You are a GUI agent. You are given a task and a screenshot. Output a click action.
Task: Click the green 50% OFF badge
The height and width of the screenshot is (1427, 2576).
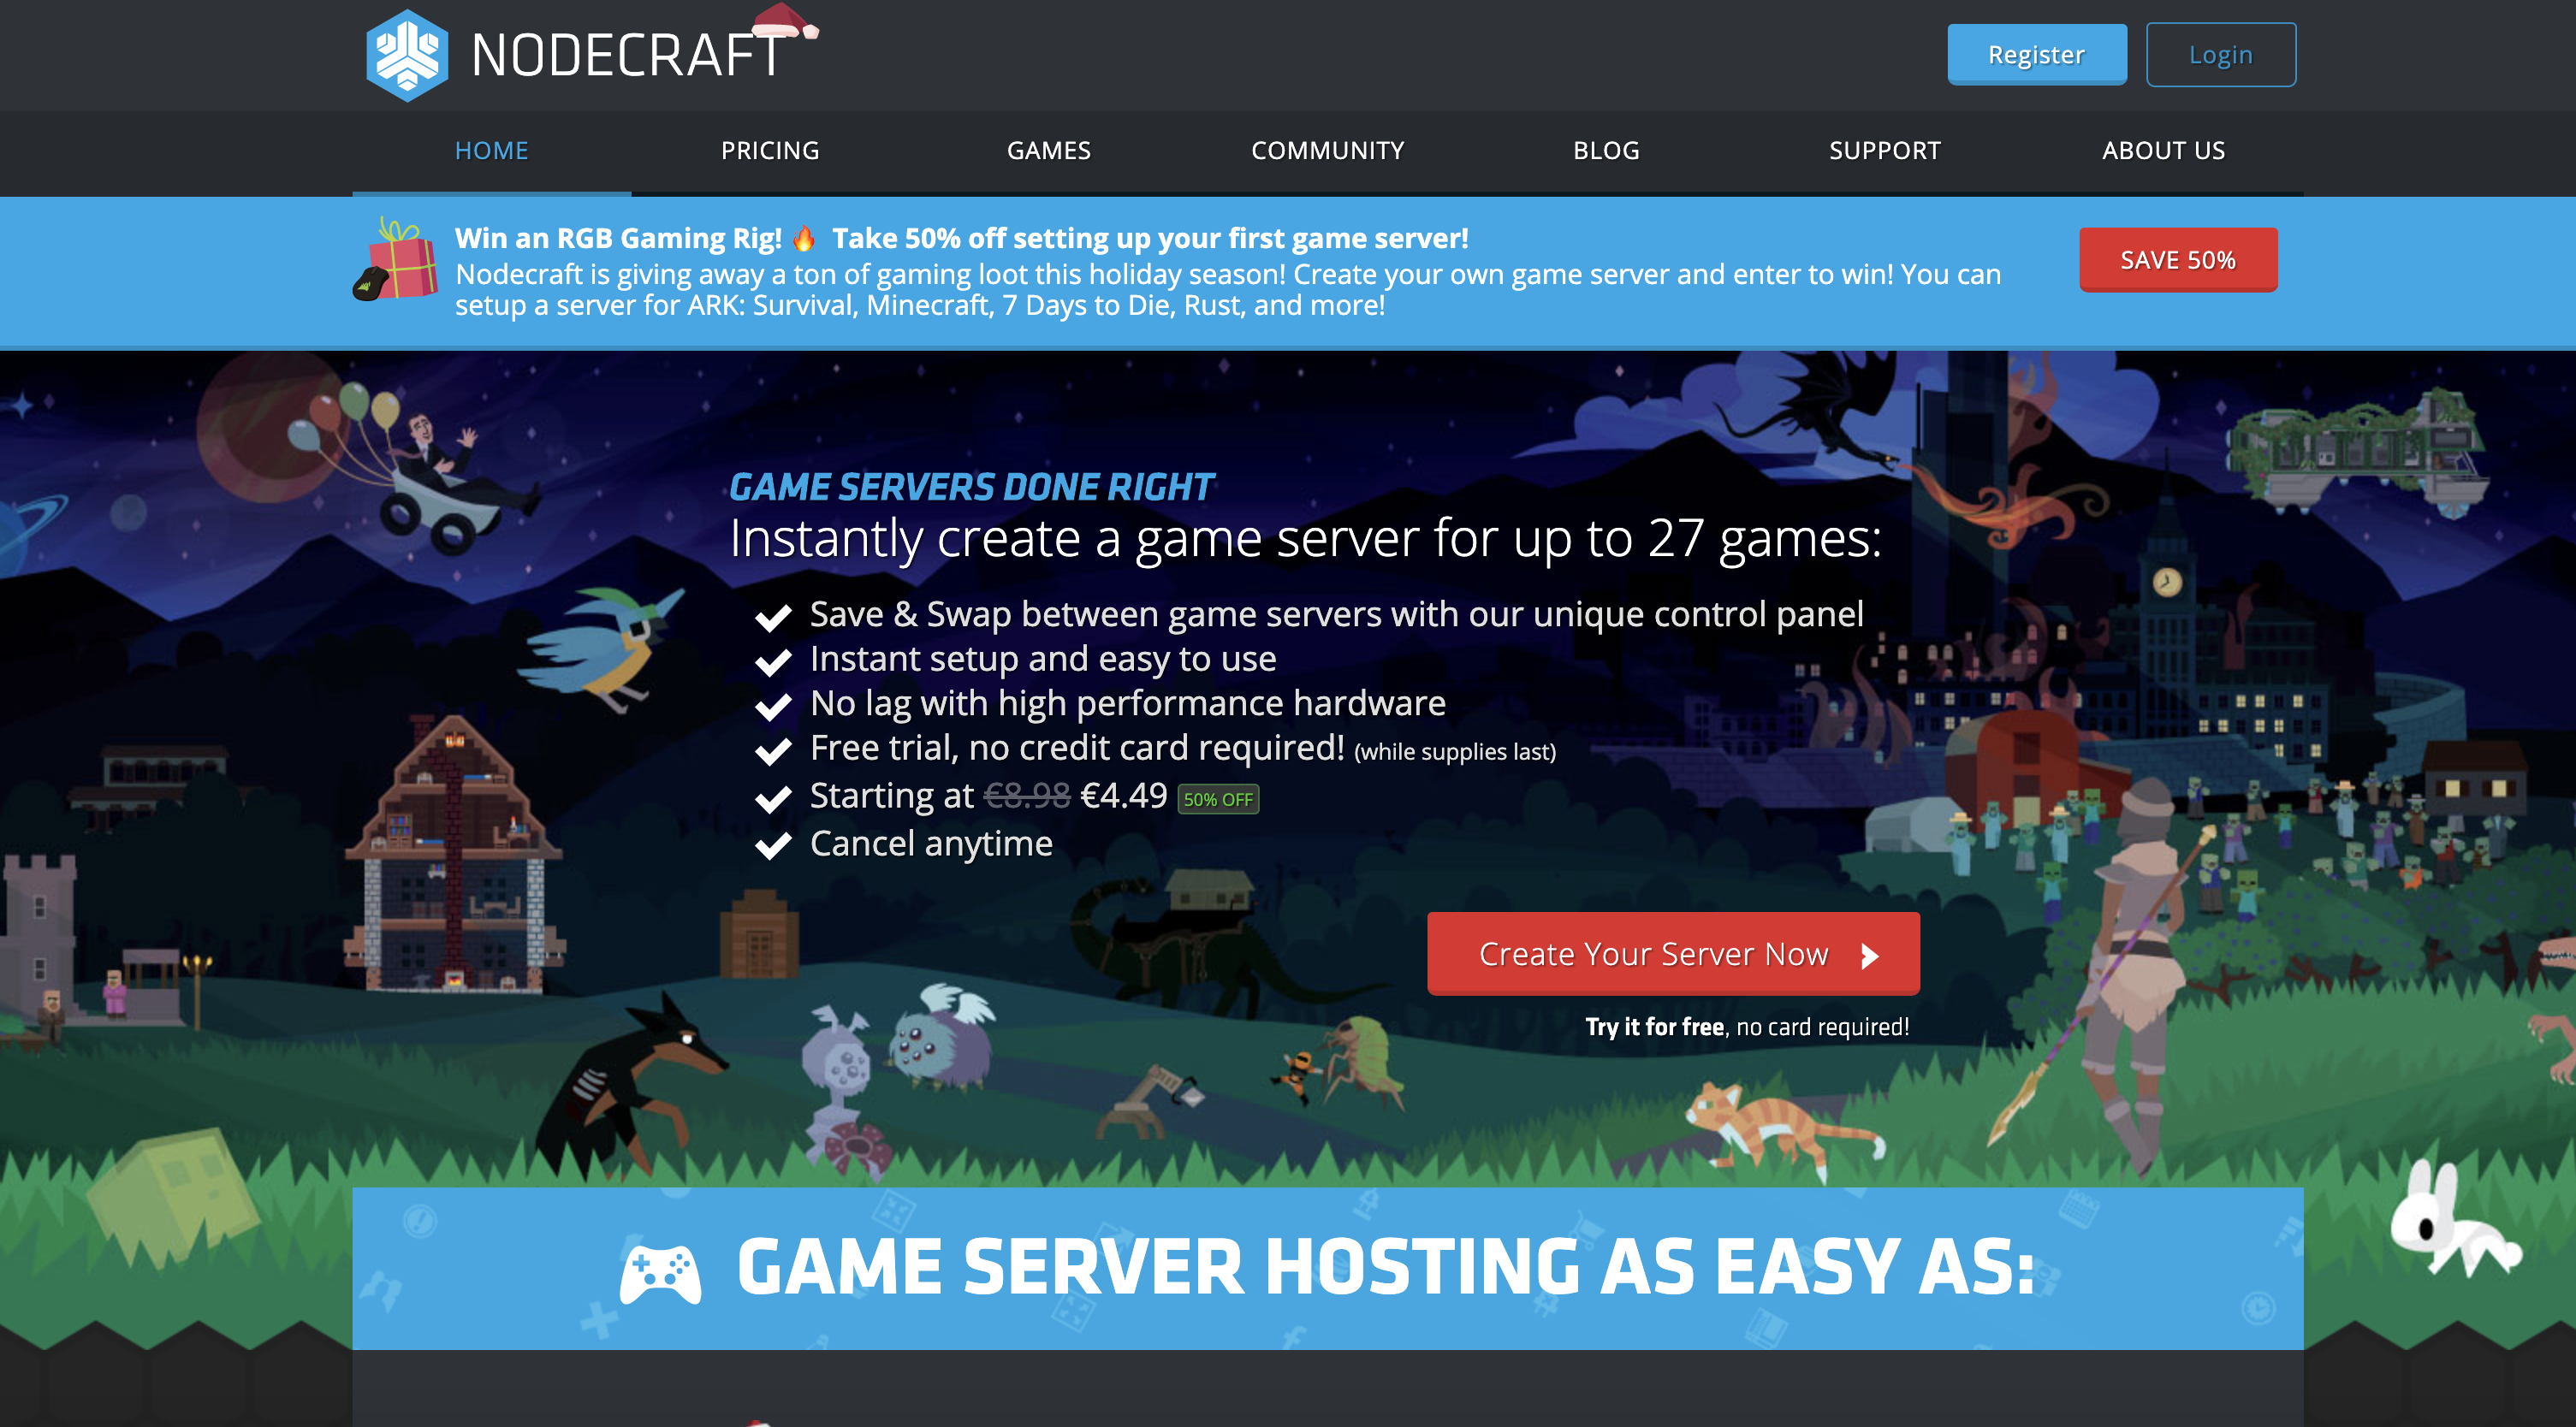pyautogui.click(x=1217, y=800)
